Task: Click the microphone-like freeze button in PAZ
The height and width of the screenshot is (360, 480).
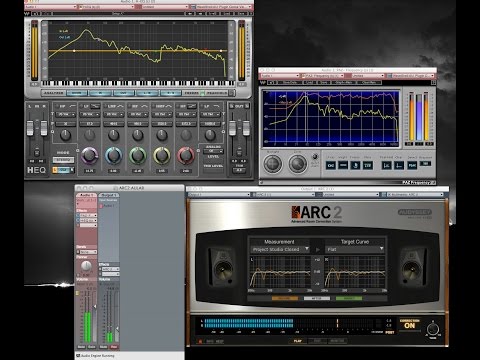Action: (355, 165)
